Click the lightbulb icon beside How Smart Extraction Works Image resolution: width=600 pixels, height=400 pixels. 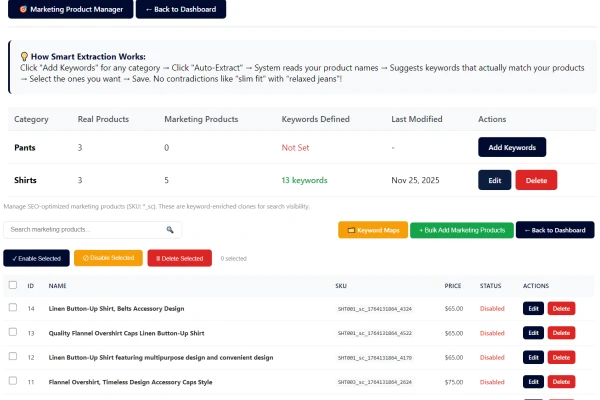tap(24, 57)
